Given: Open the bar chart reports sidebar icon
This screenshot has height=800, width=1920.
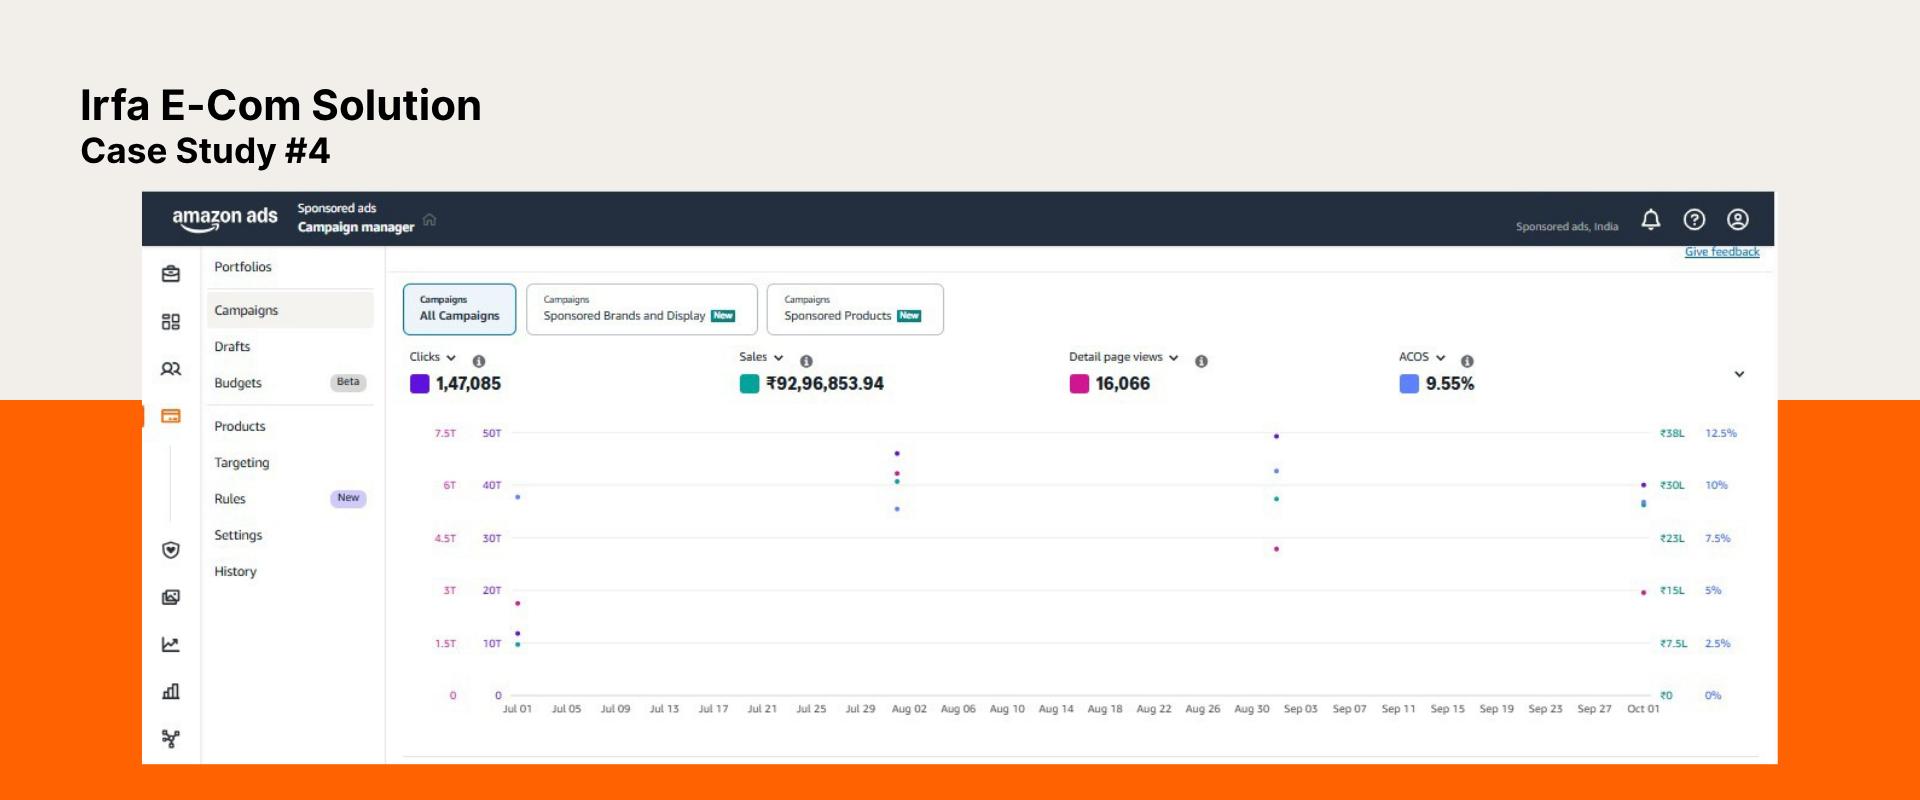Looking at the screenshot, I should (x=171, y=692).
